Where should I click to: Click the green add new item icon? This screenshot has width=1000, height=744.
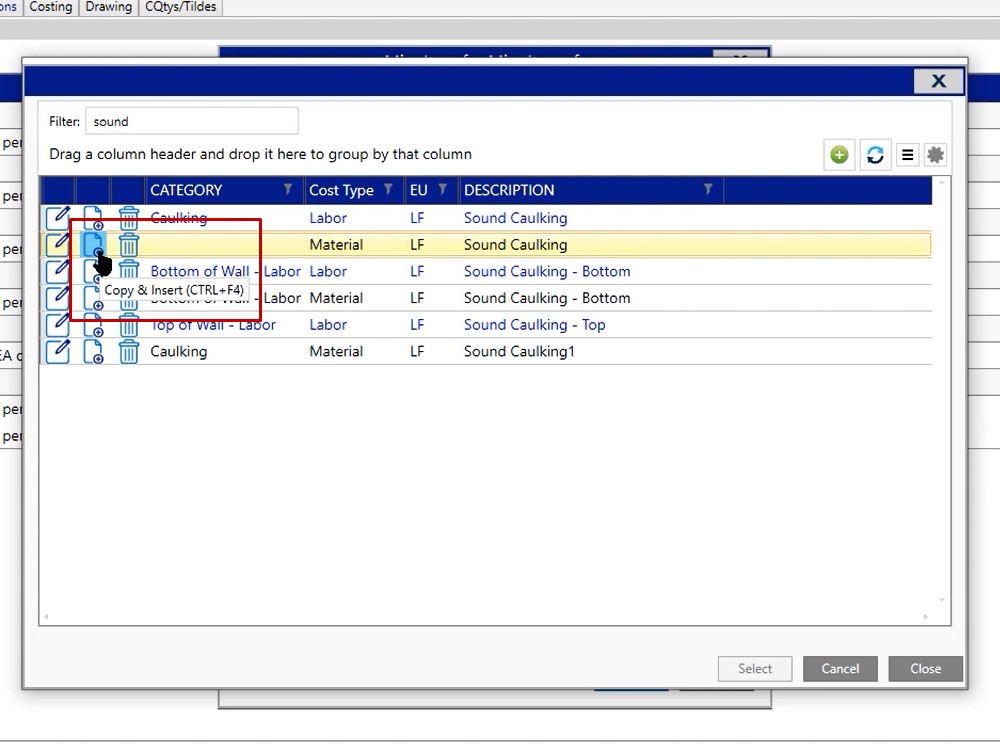[x=839, y=155]
